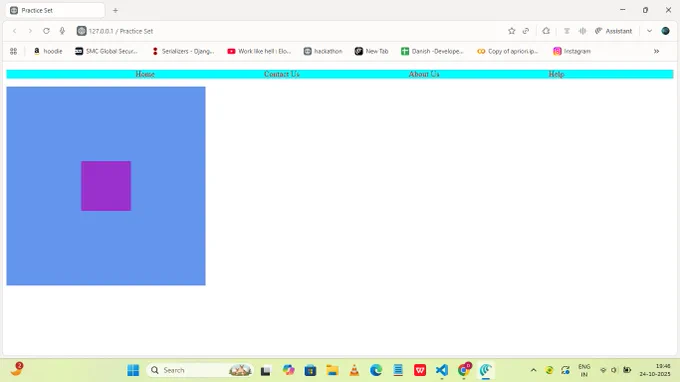Image resolution: width=680 pixels, height=382 pixels.
Task: Open the clock and date panel
Action: pos(654,370)
